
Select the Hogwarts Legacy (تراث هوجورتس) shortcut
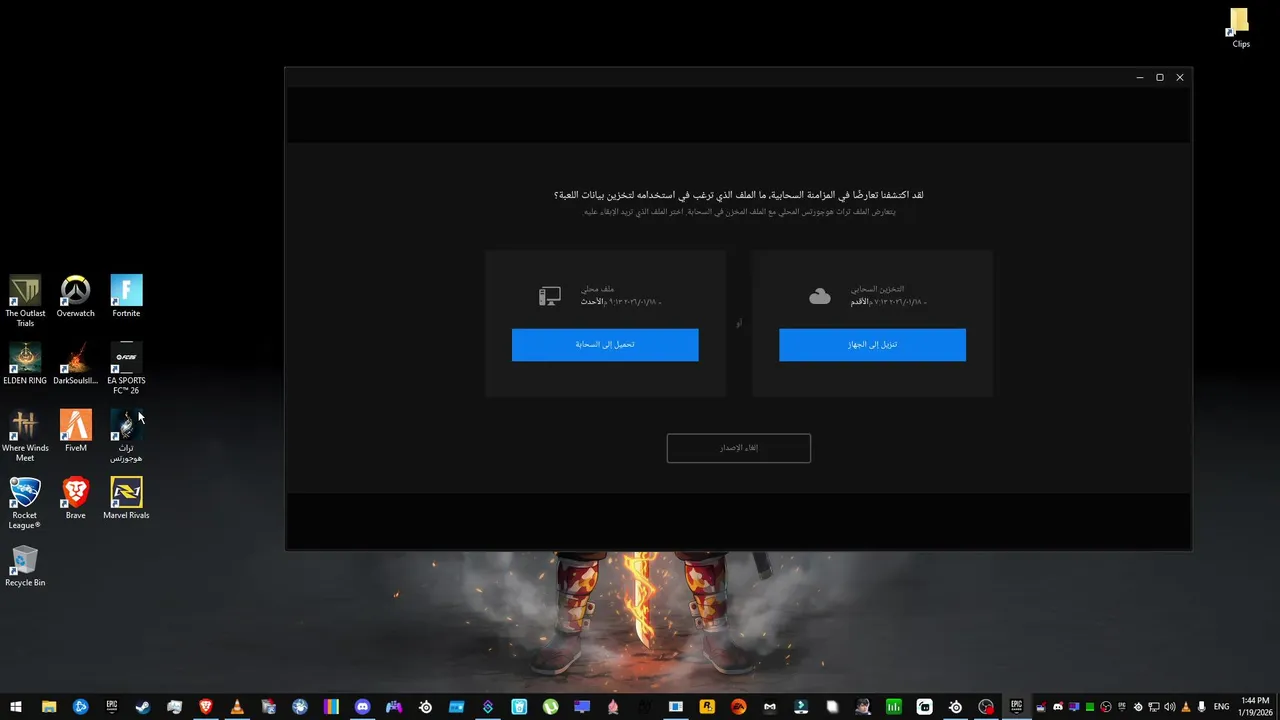[126, 435]
